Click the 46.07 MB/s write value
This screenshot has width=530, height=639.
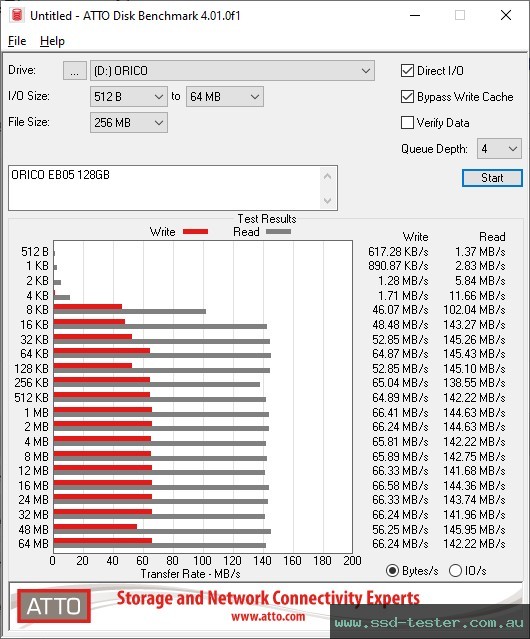tap(400, 310)
